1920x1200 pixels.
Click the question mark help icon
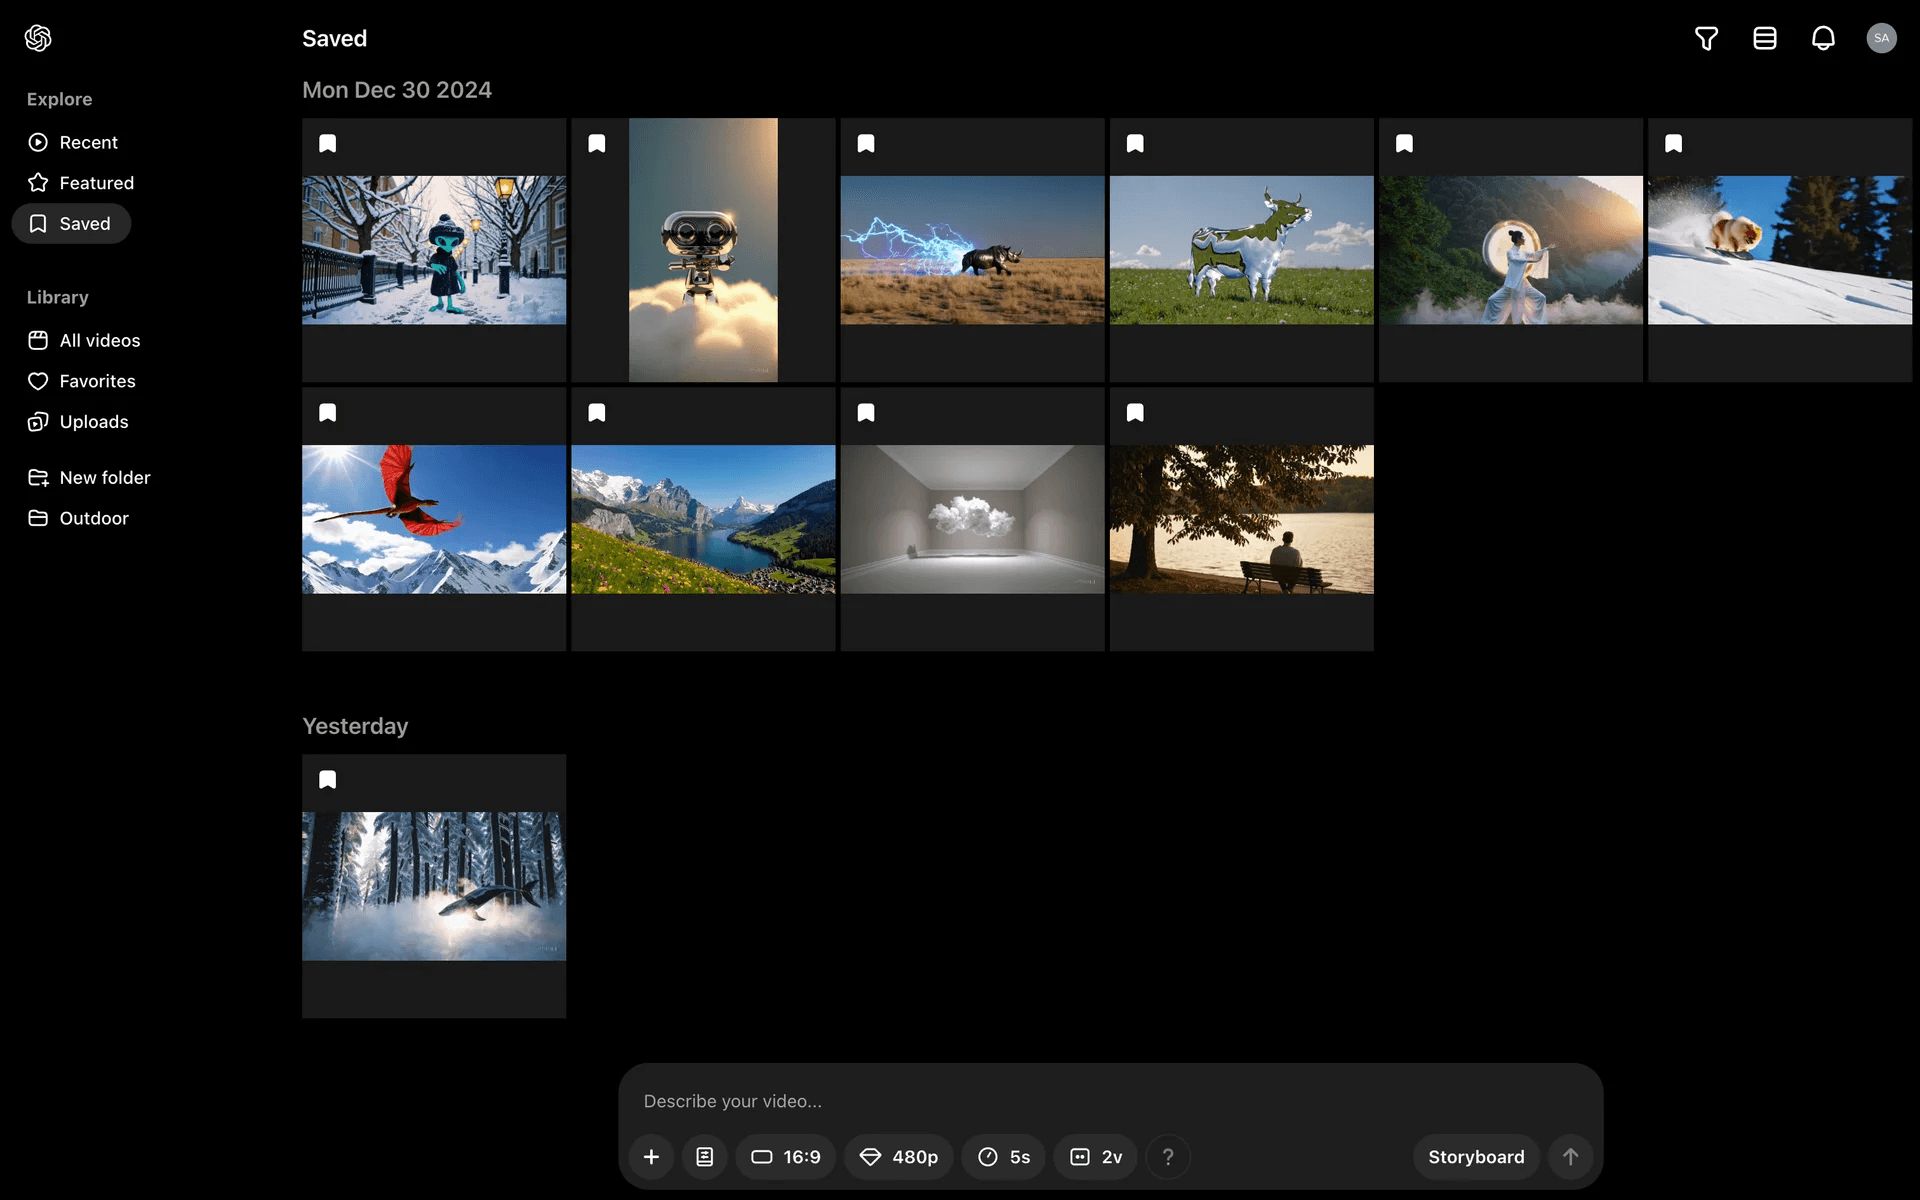[1168, 1157]
